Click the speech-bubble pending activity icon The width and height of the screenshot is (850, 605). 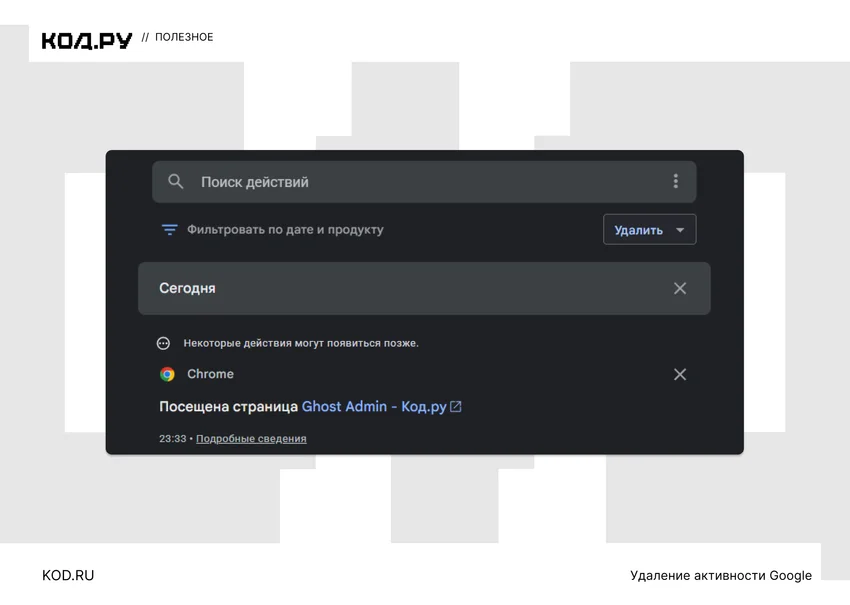point(163,343)
